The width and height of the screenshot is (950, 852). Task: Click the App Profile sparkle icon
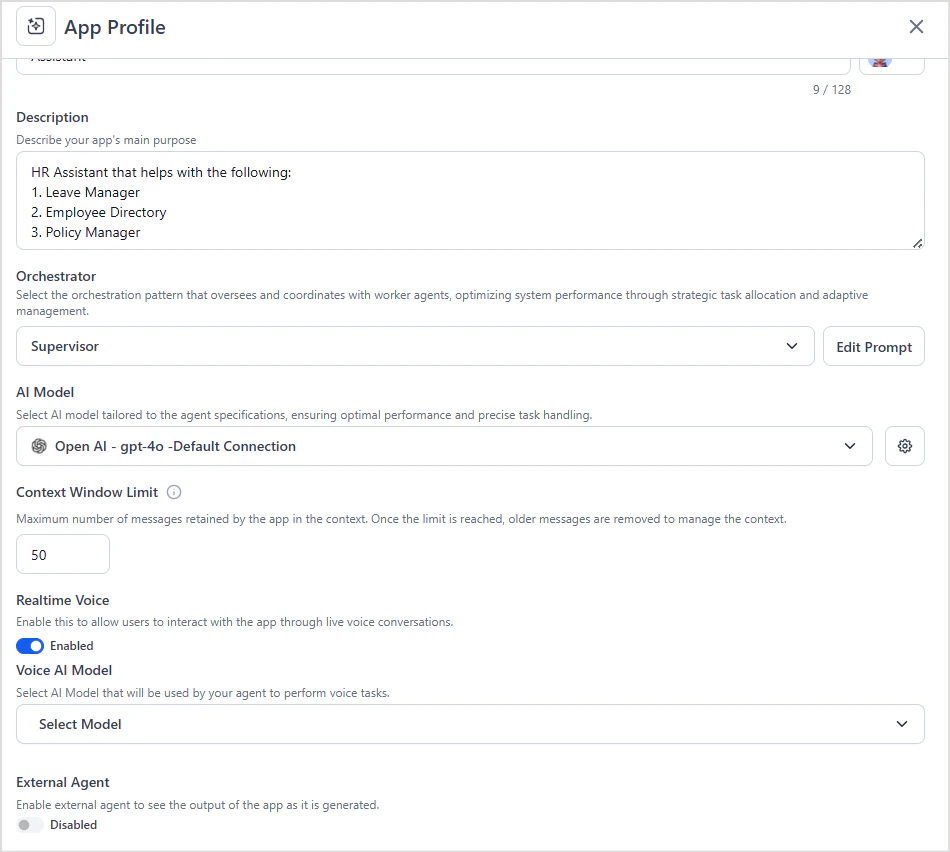[x=35, y=26]
